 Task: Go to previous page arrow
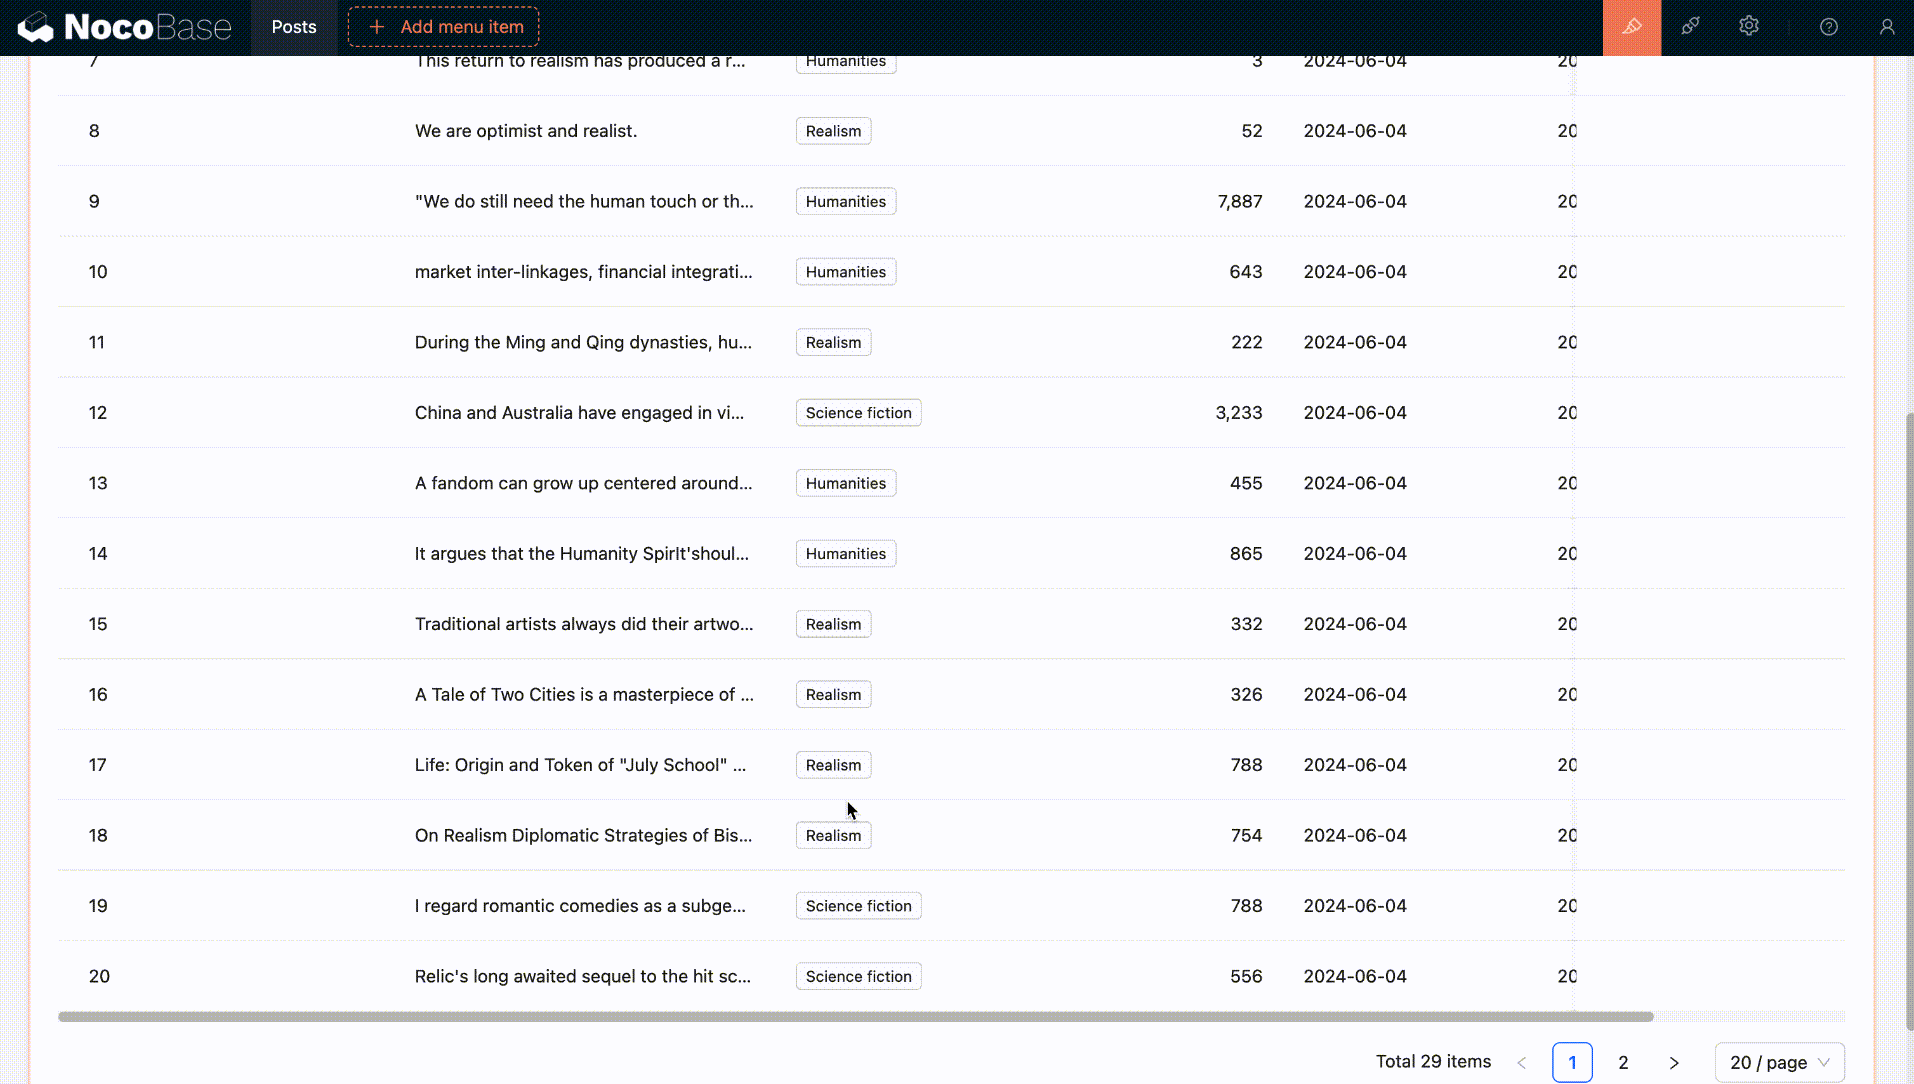pos(1521,1062)
